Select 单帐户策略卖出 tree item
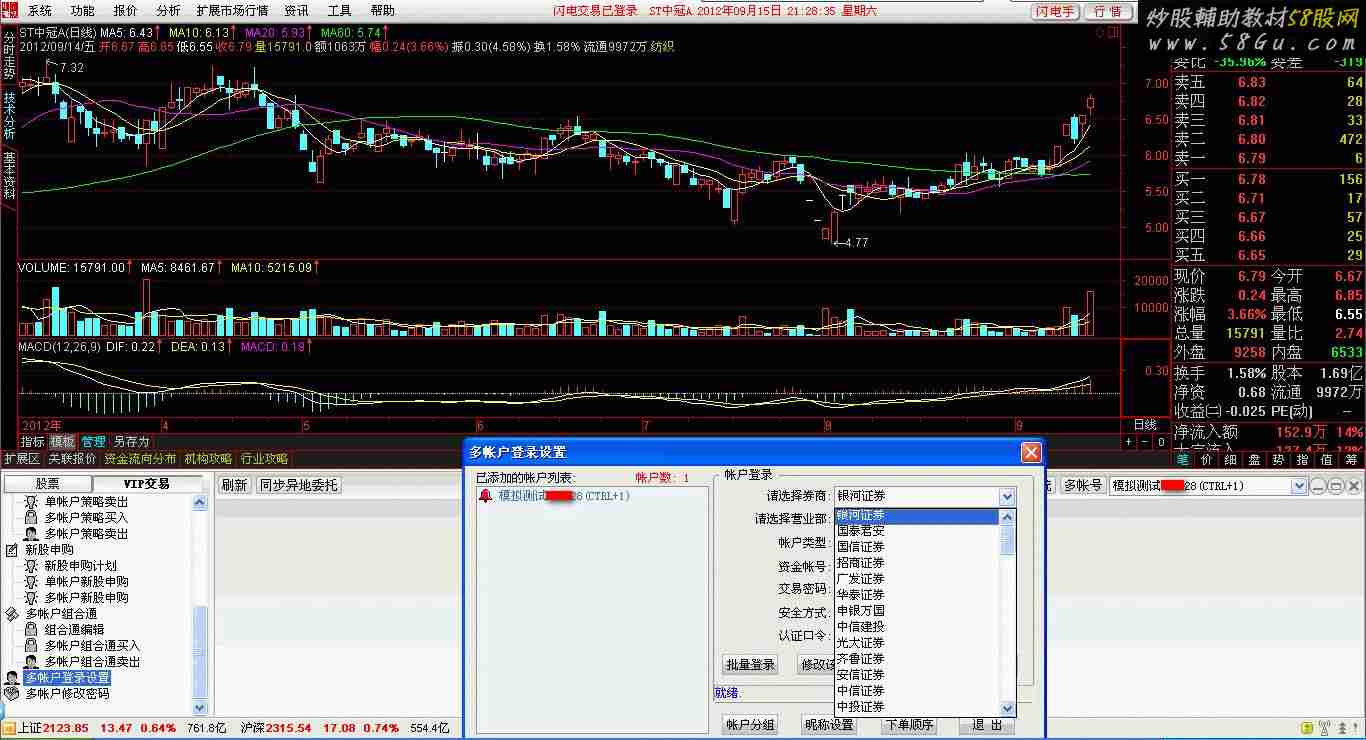The image size is (1366, 740). pos(86,501)
